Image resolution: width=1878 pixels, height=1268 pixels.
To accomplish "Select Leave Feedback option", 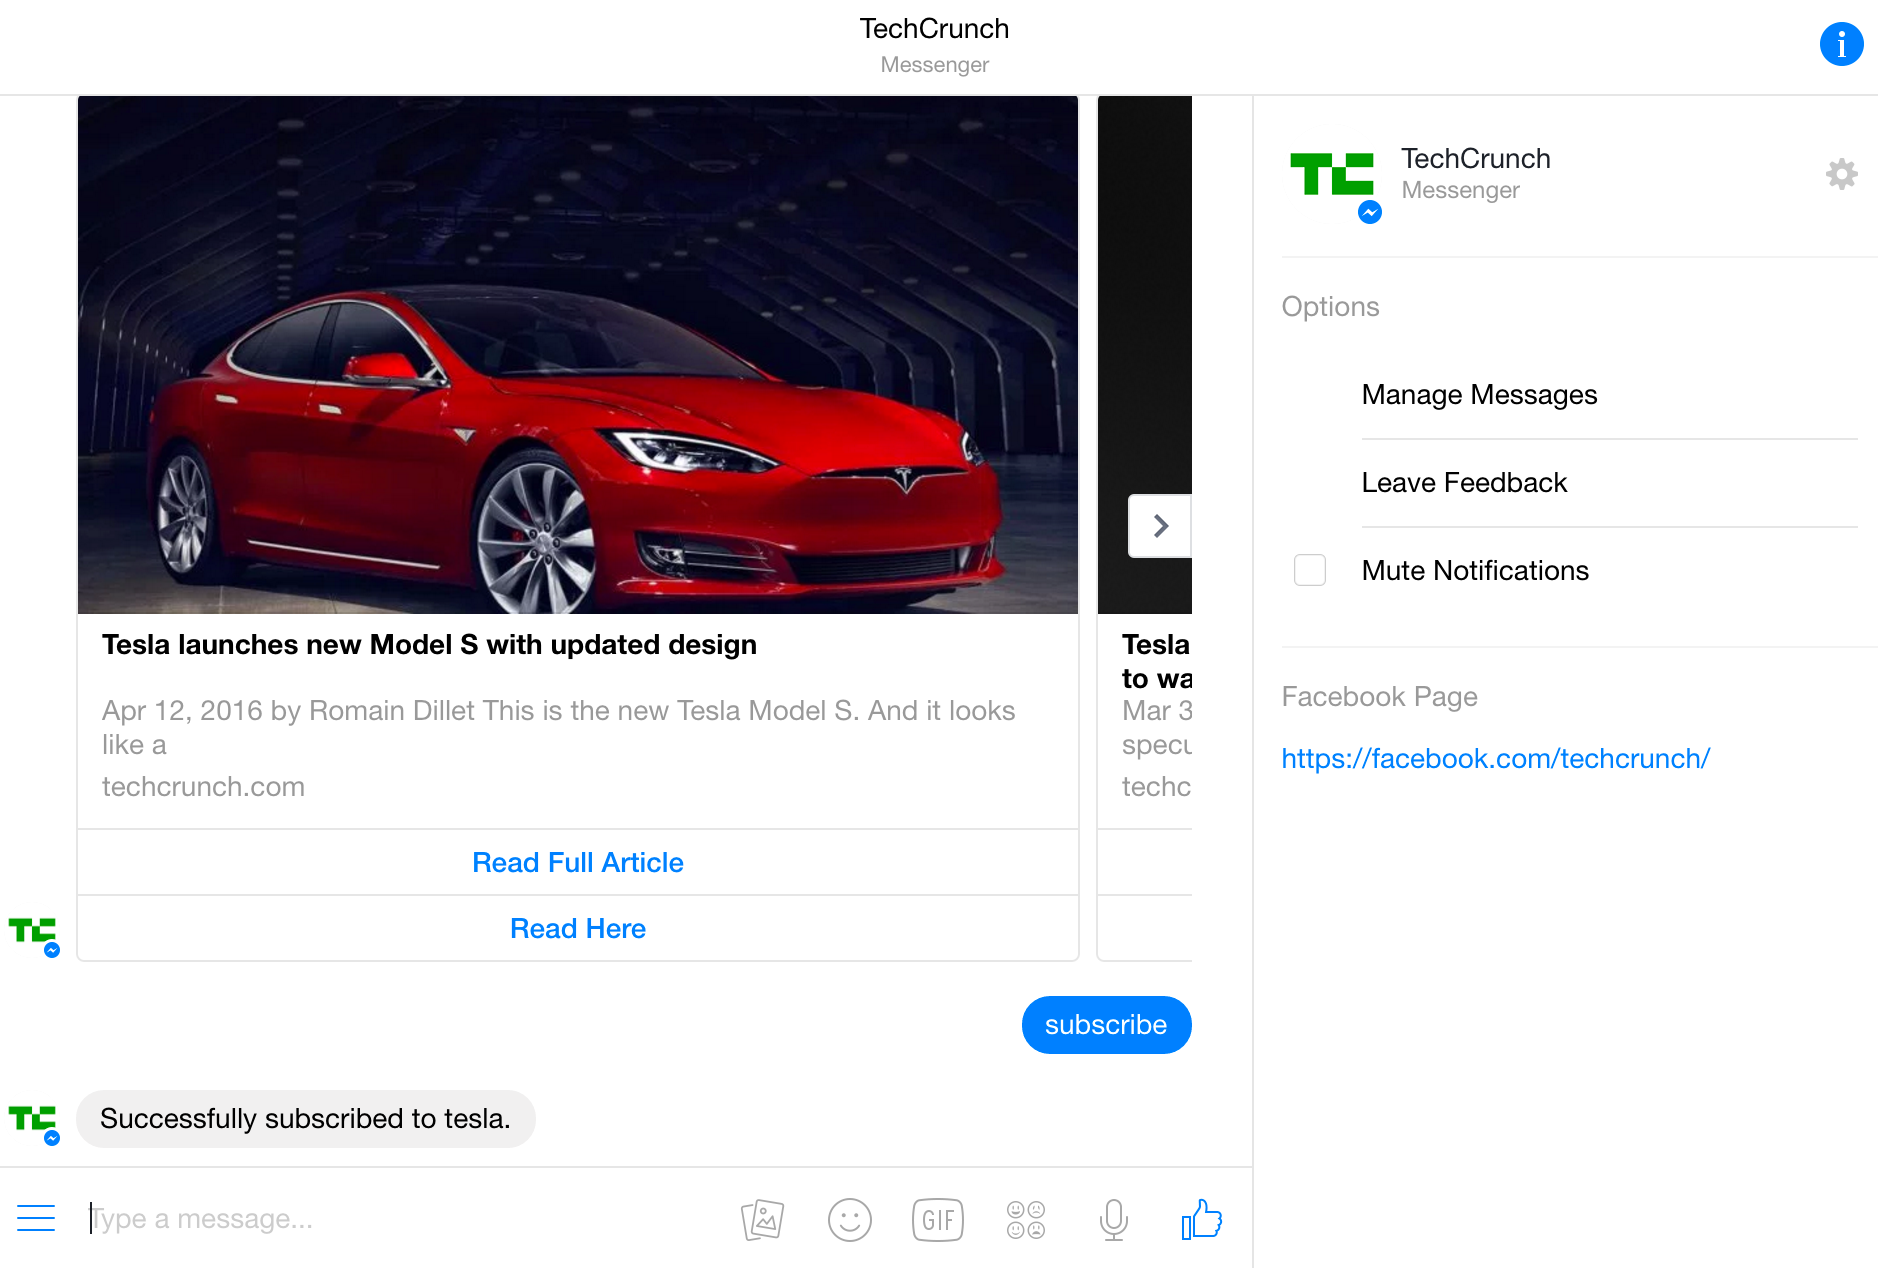I will (1464, 483).
